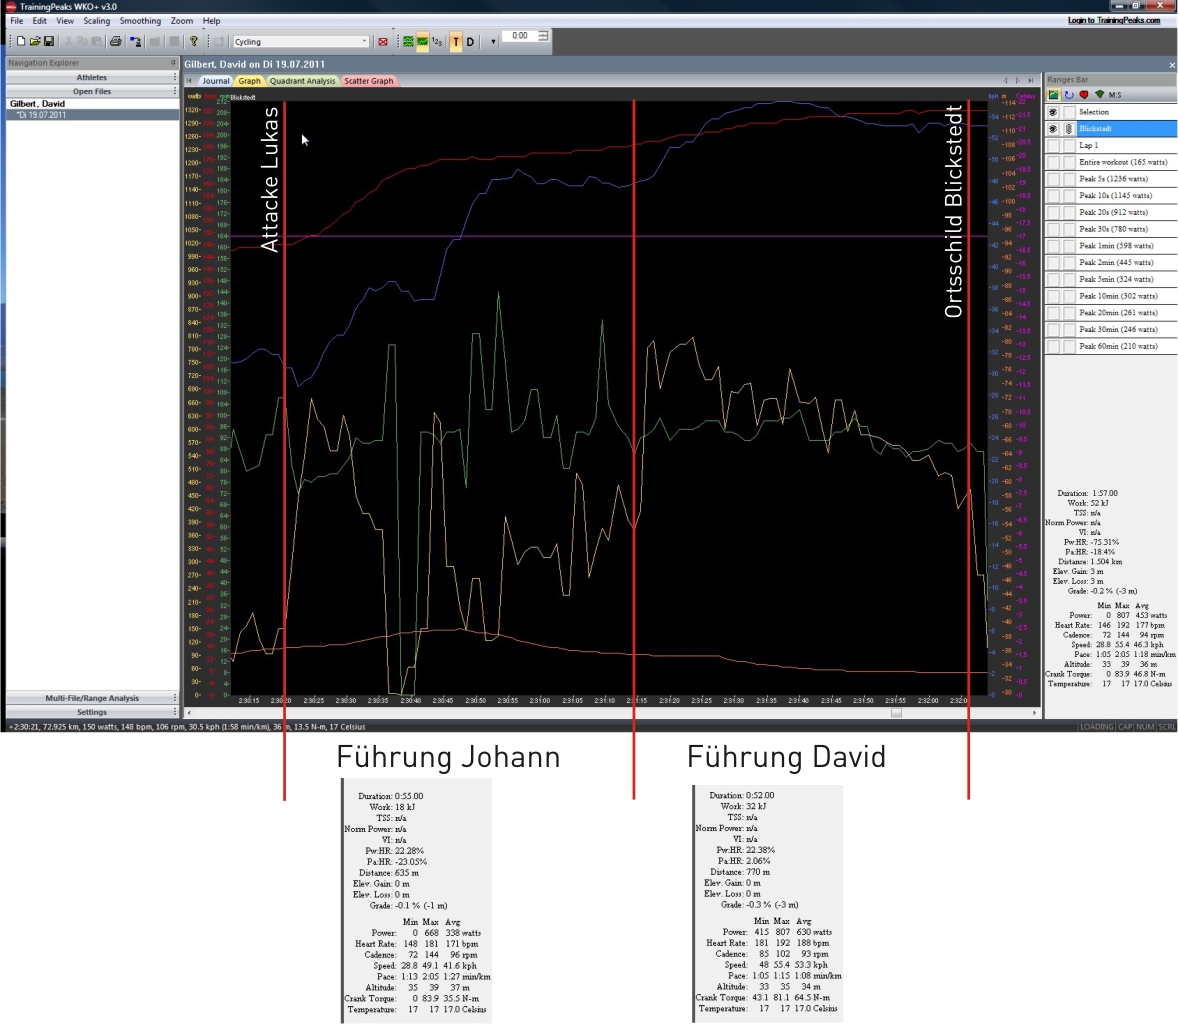Click the last-tab navigation arrow near Ranges Bar

(x=1032, y=80)
